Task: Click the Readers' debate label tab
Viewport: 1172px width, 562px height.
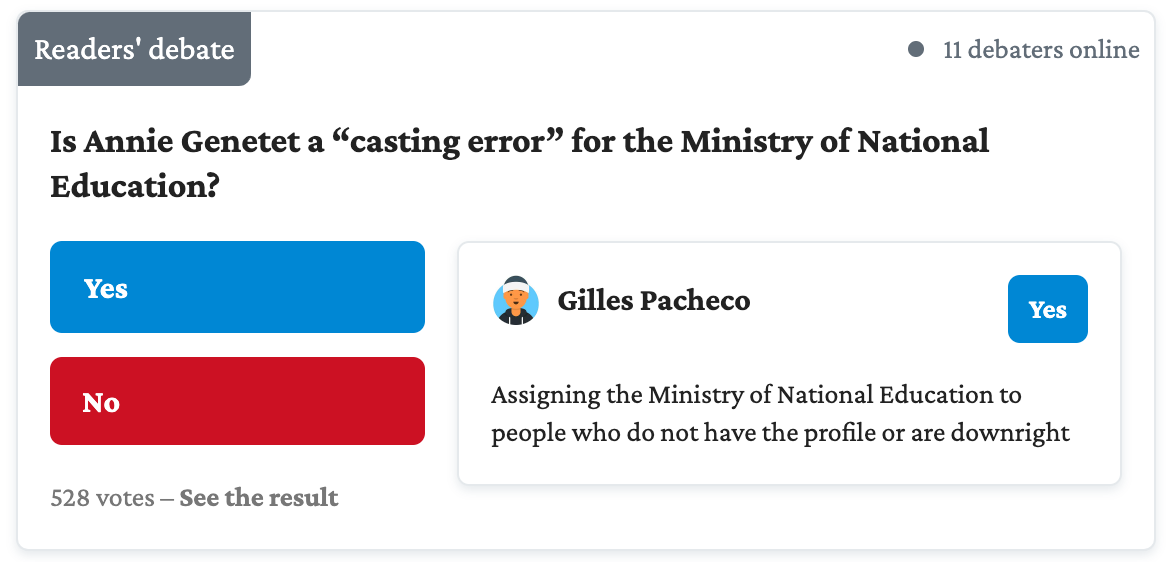Action: click(134, 49)
